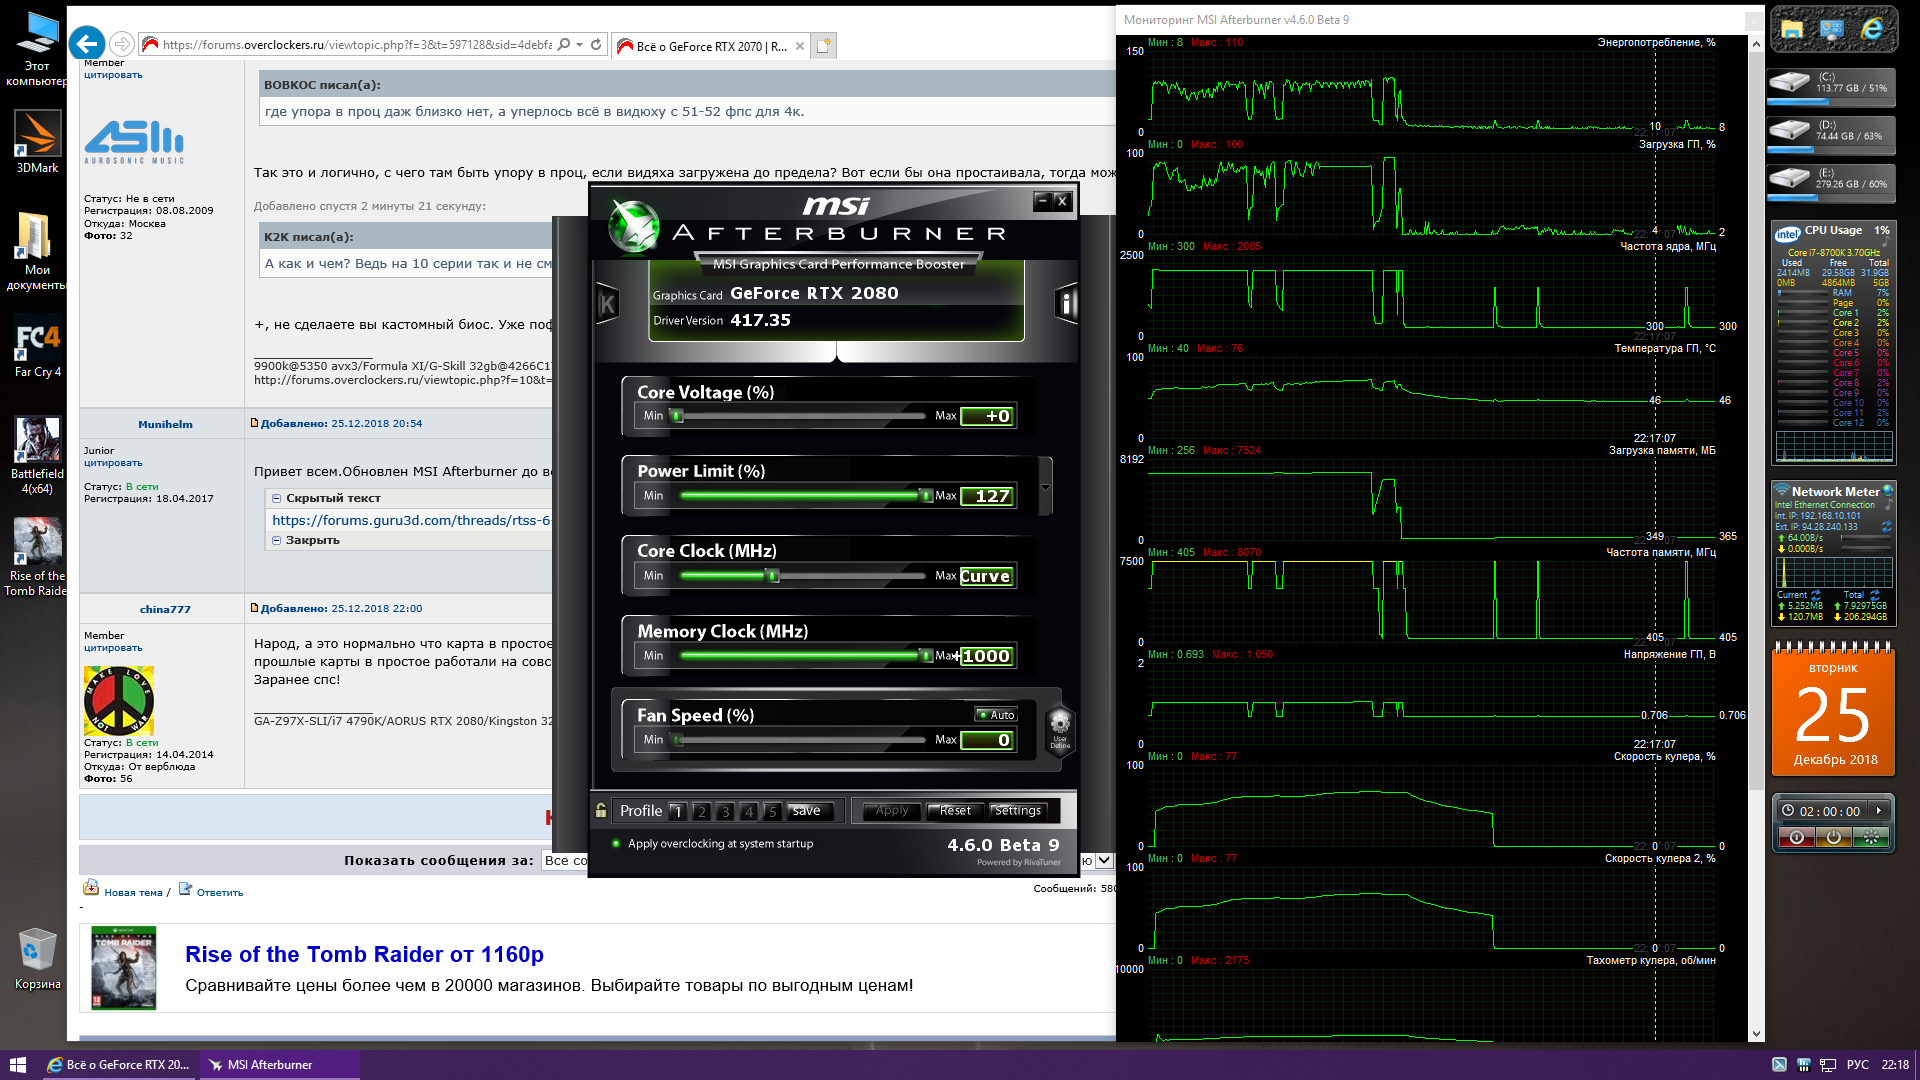
Task: Switch to the GeForce RTX 2070 browser tab
Action: tap(710, 46)
